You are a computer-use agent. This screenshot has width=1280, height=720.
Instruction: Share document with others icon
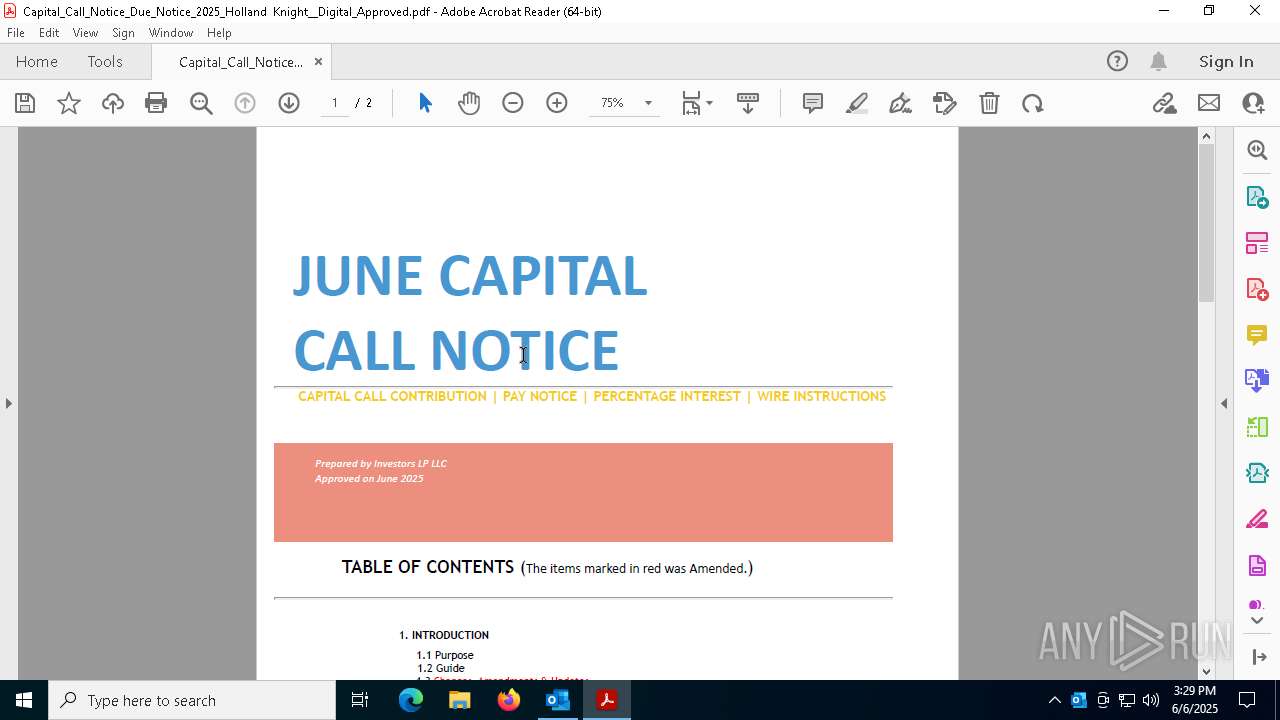click(1253, 103)
